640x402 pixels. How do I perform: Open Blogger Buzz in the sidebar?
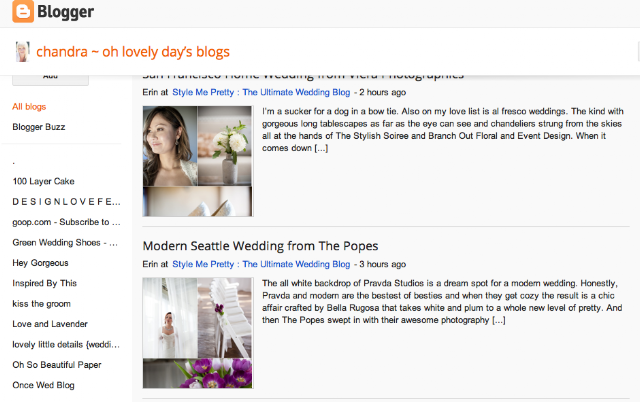[39, 127]
